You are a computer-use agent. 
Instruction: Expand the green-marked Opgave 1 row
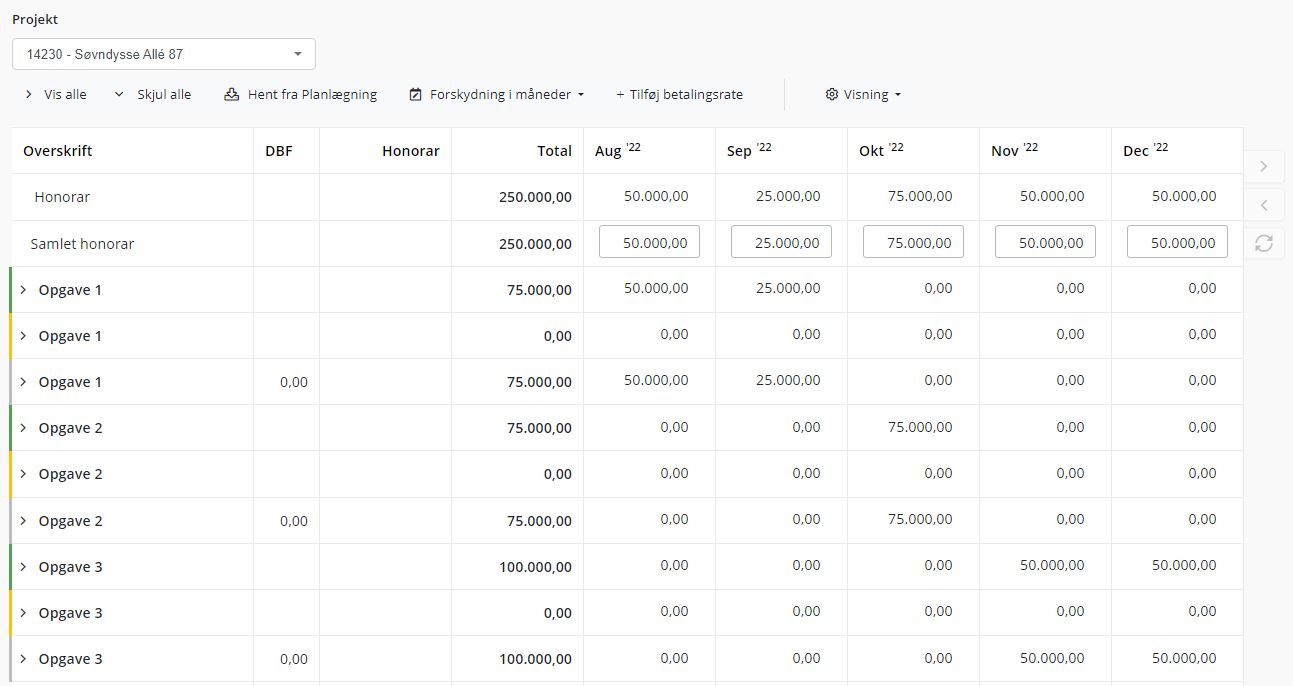[24, 290]
